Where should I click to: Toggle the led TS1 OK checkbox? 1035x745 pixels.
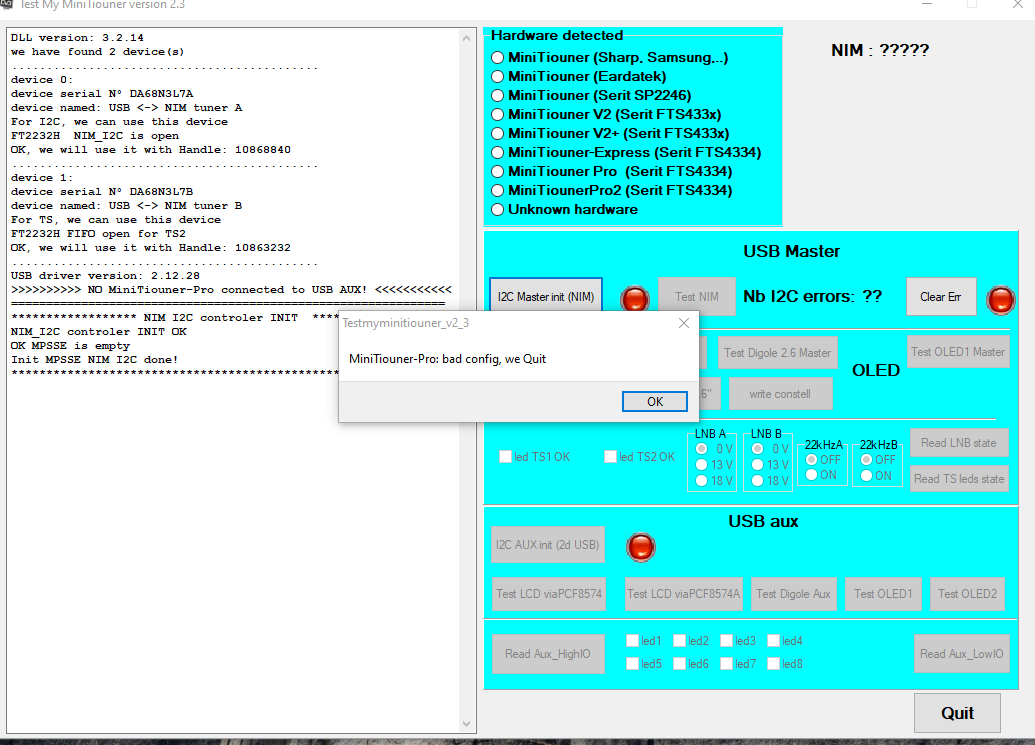[x=506, y=457]
